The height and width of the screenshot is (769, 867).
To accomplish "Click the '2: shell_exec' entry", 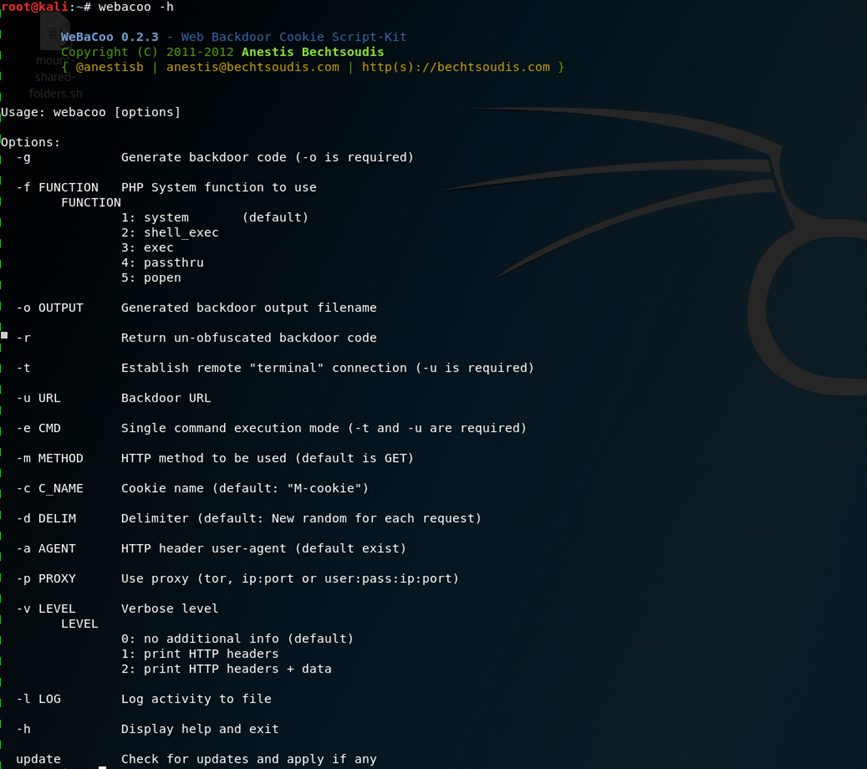I will [170, 233].
